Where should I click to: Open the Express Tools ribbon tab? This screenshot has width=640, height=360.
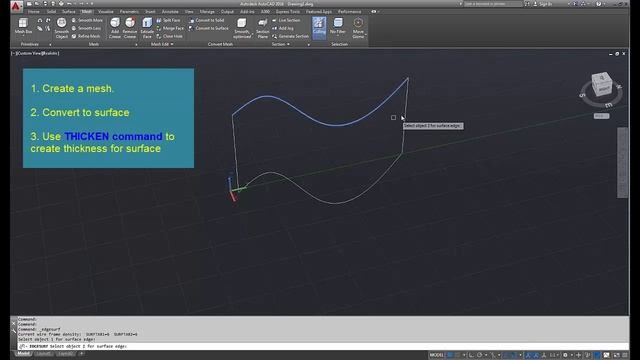288,11
